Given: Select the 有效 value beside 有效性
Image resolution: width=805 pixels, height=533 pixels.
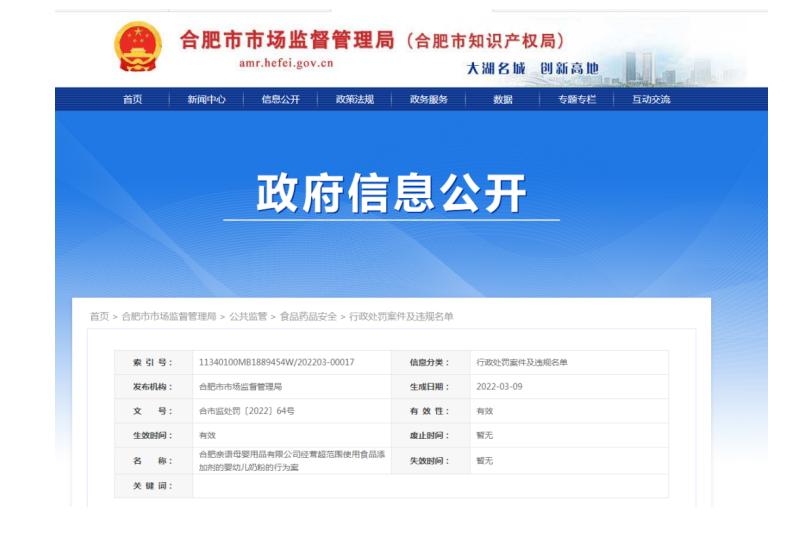Looking at the screenshot, I should tap(484, 411).
